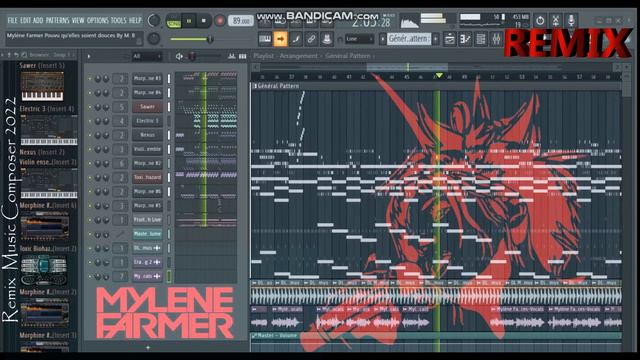The width and height of the screenshot is (640, 360).
Task: Open the OPTIONS menu
Action: 98,20
